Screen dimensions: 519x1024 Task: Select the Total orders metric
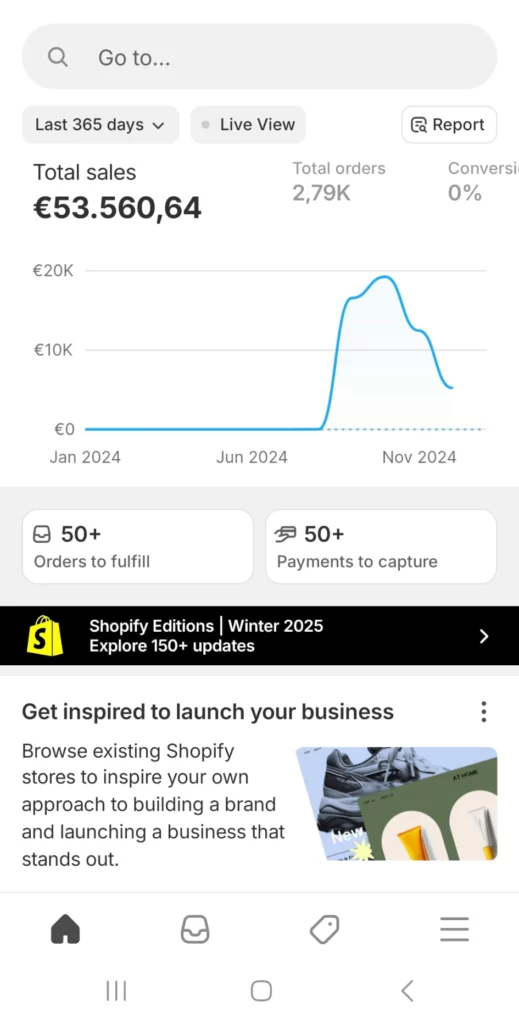tap(339, 181)
